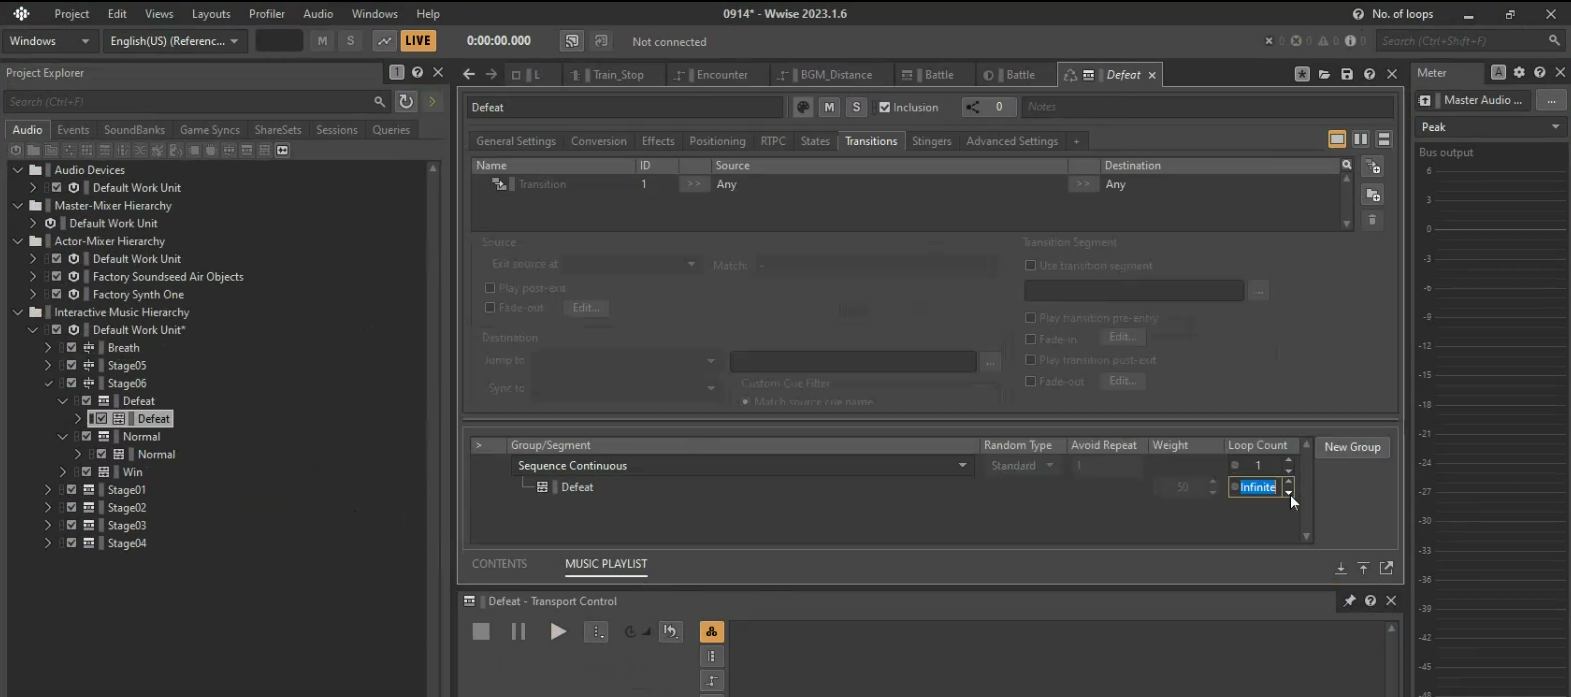Select side-by-side split layout icon
This screenshot has width=1571, height=697.
coord(1361,140)
